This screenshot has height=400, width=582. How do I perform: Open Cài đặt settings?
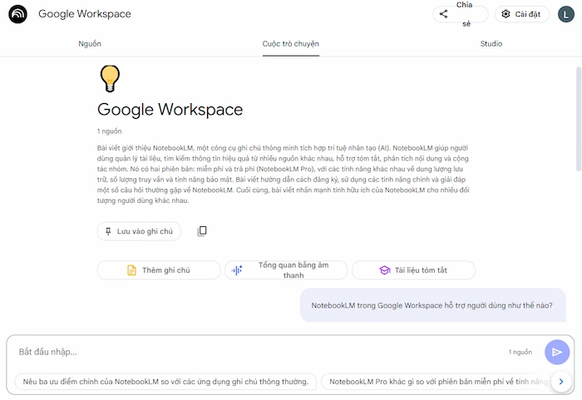click(x=522, y=14)
